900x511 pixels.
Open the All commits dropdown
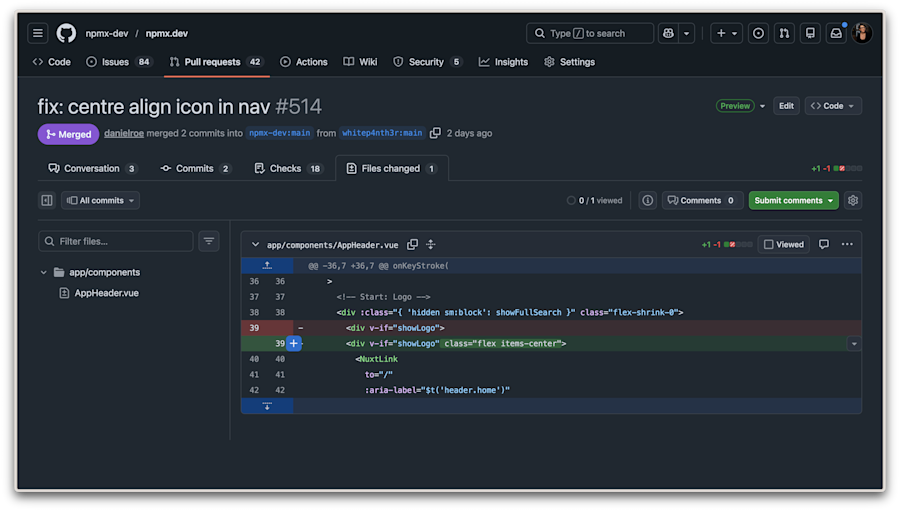[100, 200]
